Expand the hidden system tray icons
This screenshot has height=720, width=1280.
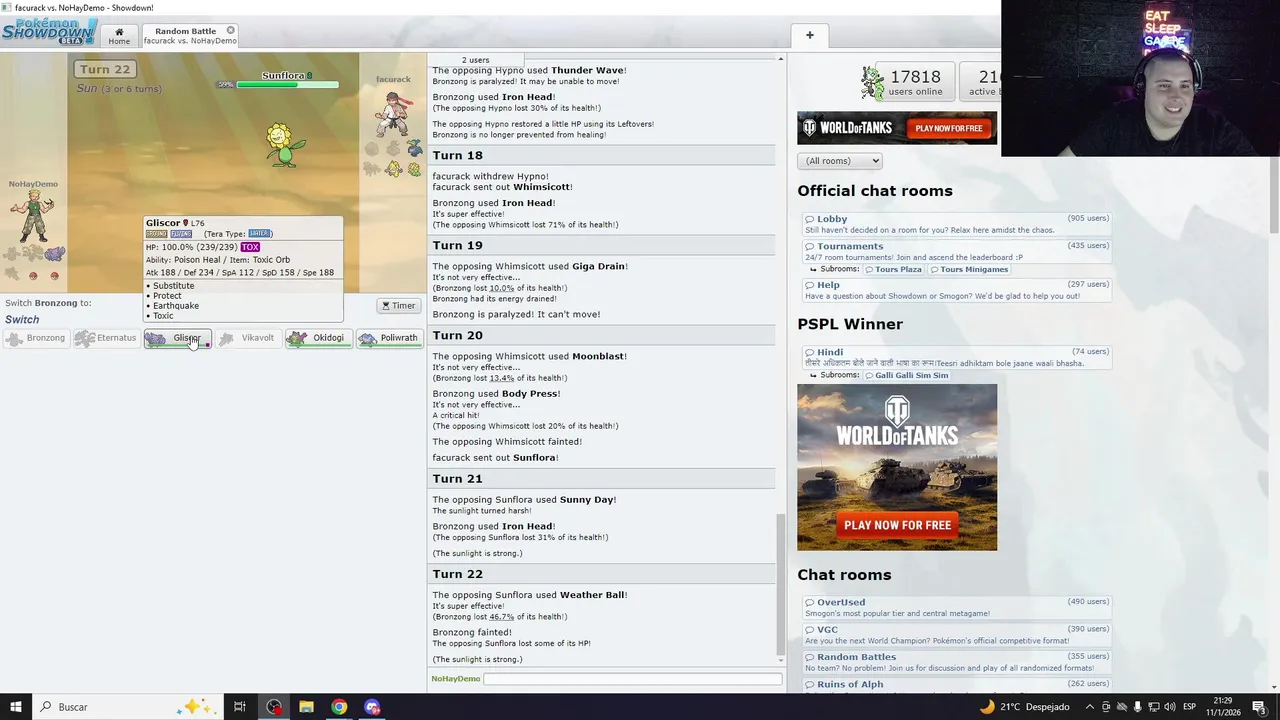pyautogui.click(x=1089, y=707)
